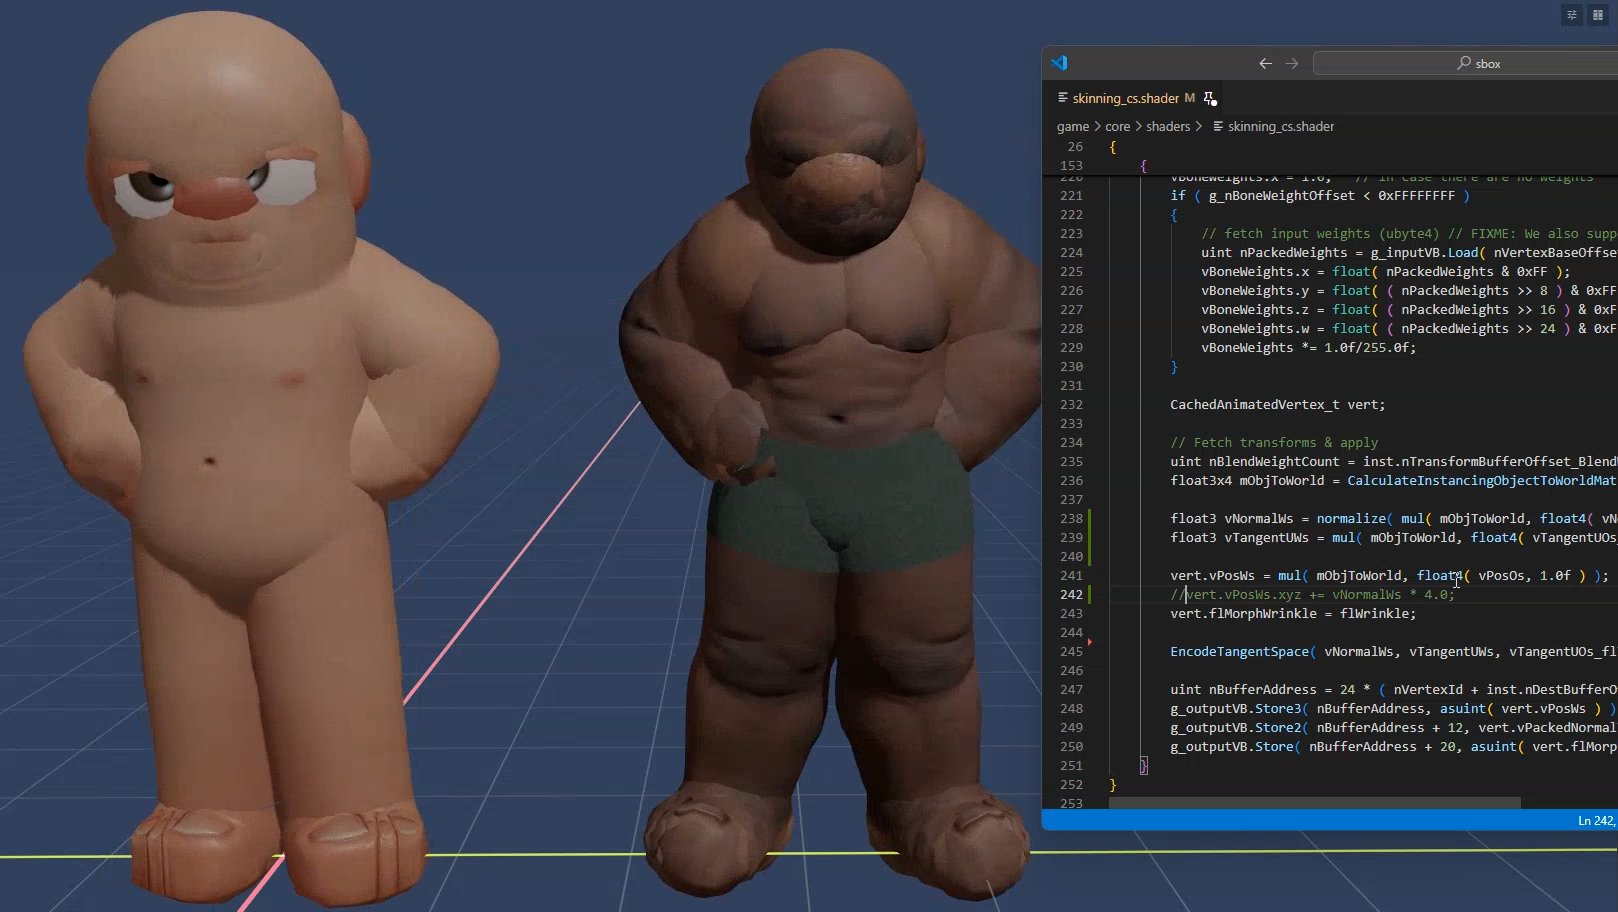This screenshot has width=1618, height=912.
Task: Click line number 247 in the gutter
Action: pyautogui.click(x=1071, y=689)
